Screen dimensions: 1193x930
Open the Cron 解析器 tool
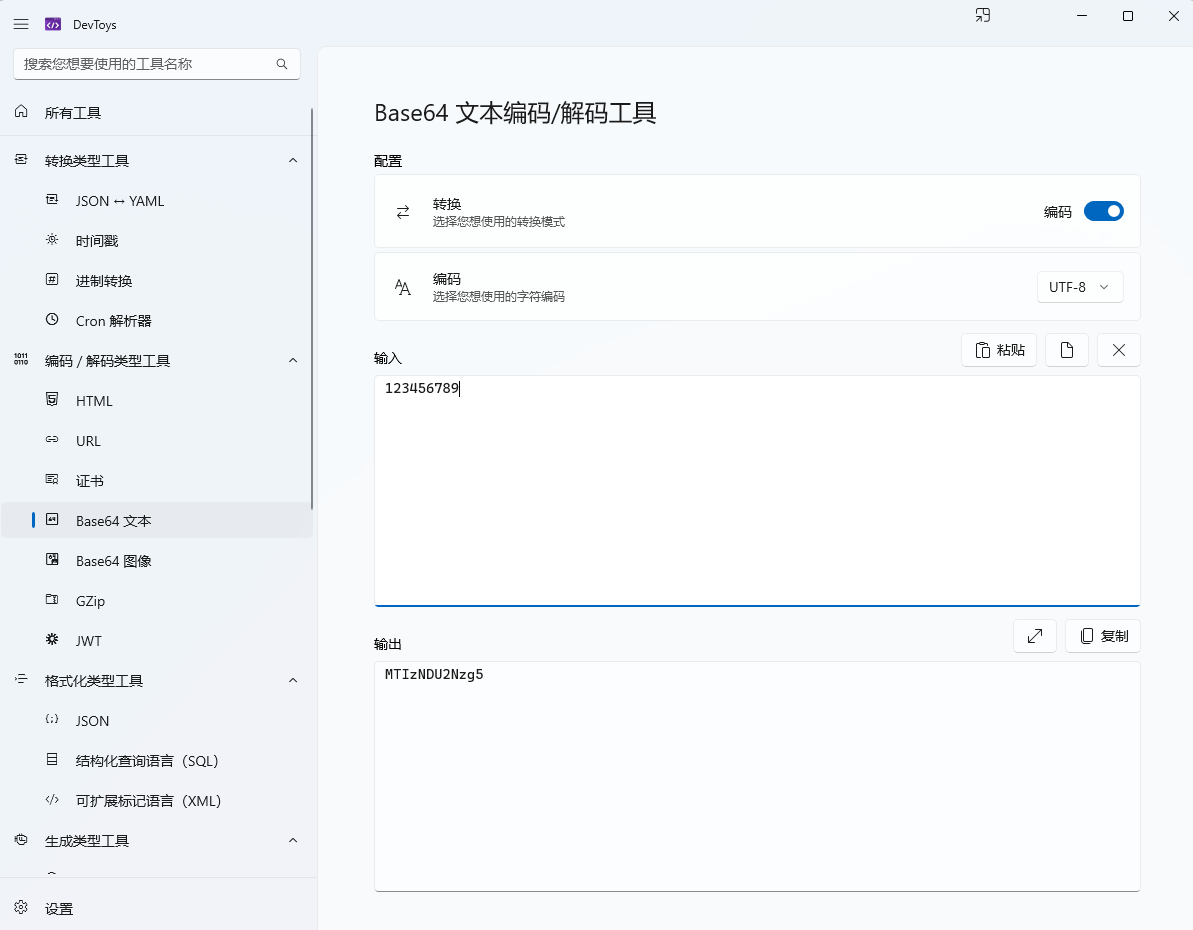point(156,320)
